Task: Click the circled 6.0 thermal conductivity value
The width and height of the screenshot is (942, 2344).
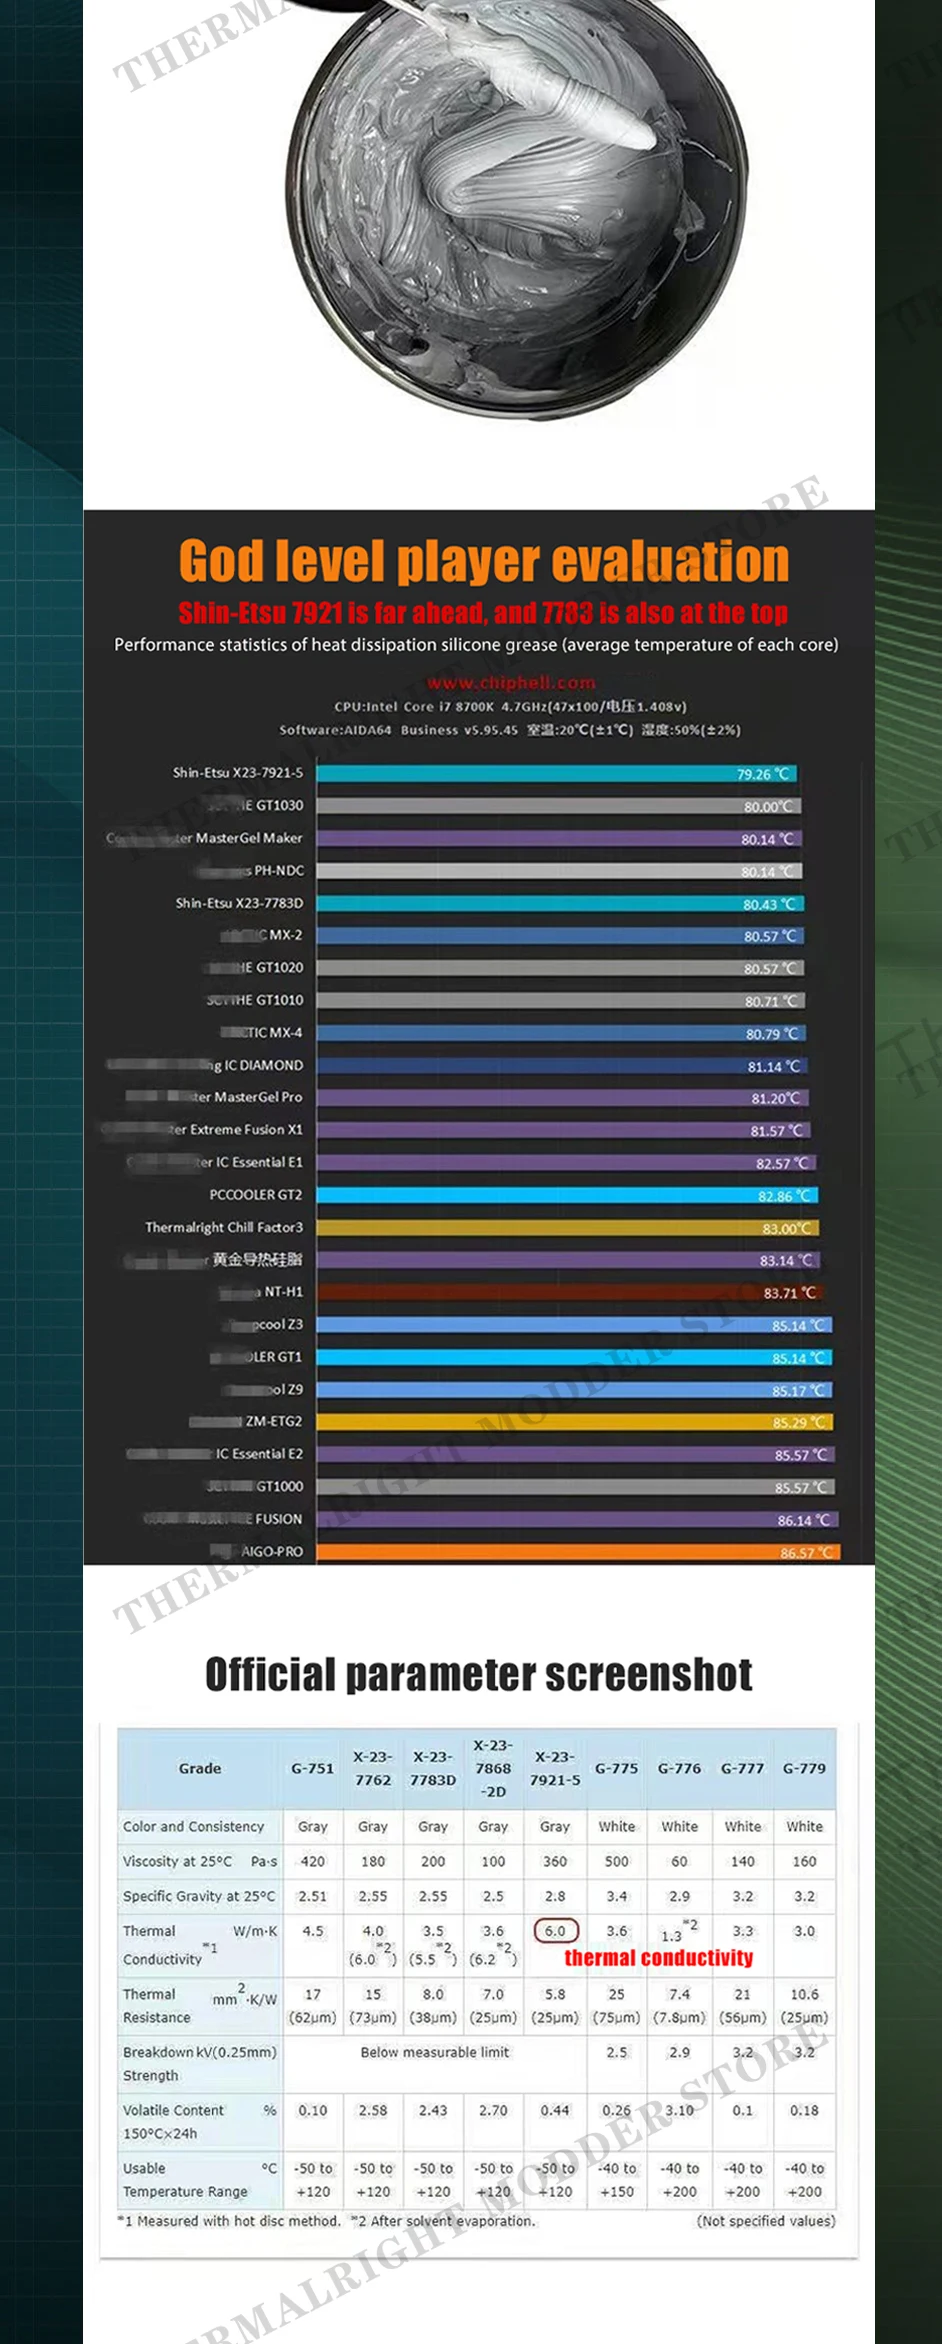Action: (x=555, y=1931)
